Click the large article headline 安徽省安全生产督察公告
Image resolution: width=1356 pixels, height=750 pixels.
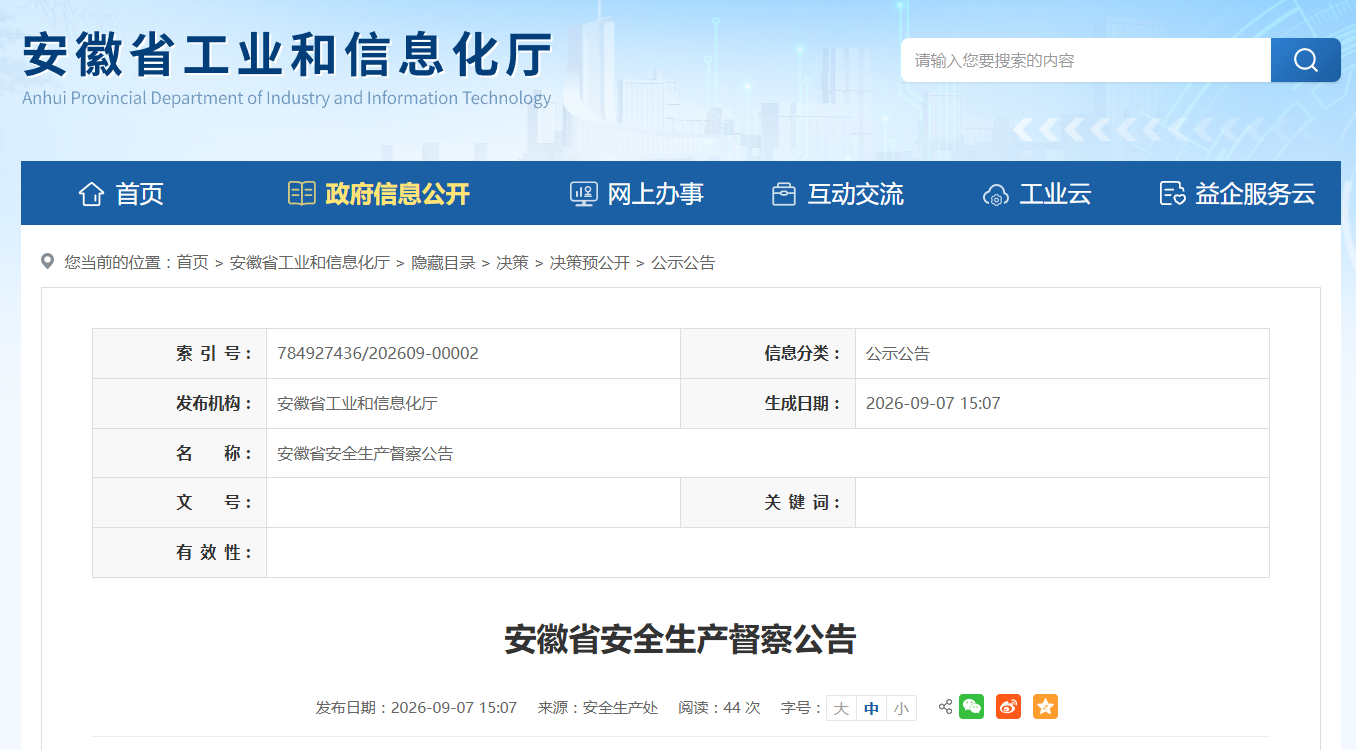[x=680, y=639]
